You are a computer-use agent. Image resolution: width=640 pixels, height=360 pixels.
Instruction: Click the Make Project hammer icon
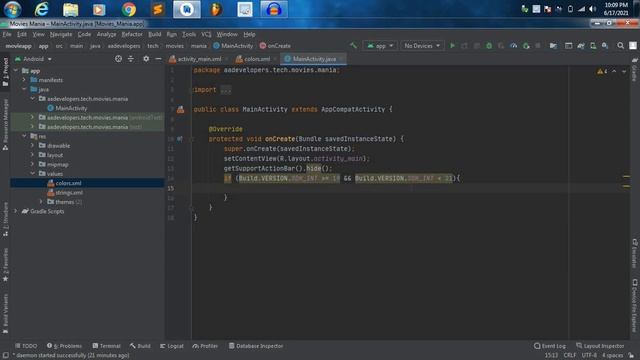coord(353,46)
